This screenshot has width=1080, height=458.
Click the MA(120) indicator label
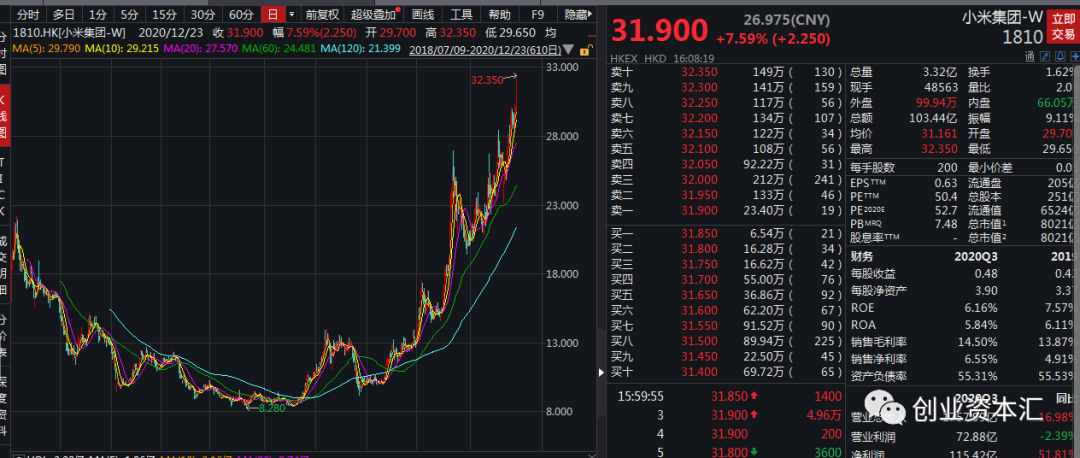[x=360, y=48]
